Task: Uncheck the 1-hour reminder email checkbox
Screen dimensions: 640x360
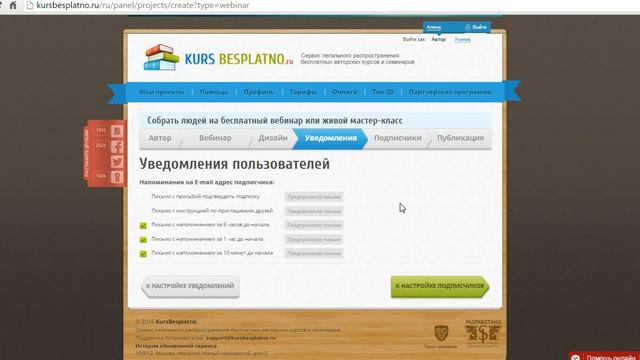Action: pyautogui.click(x=143, y=240)
